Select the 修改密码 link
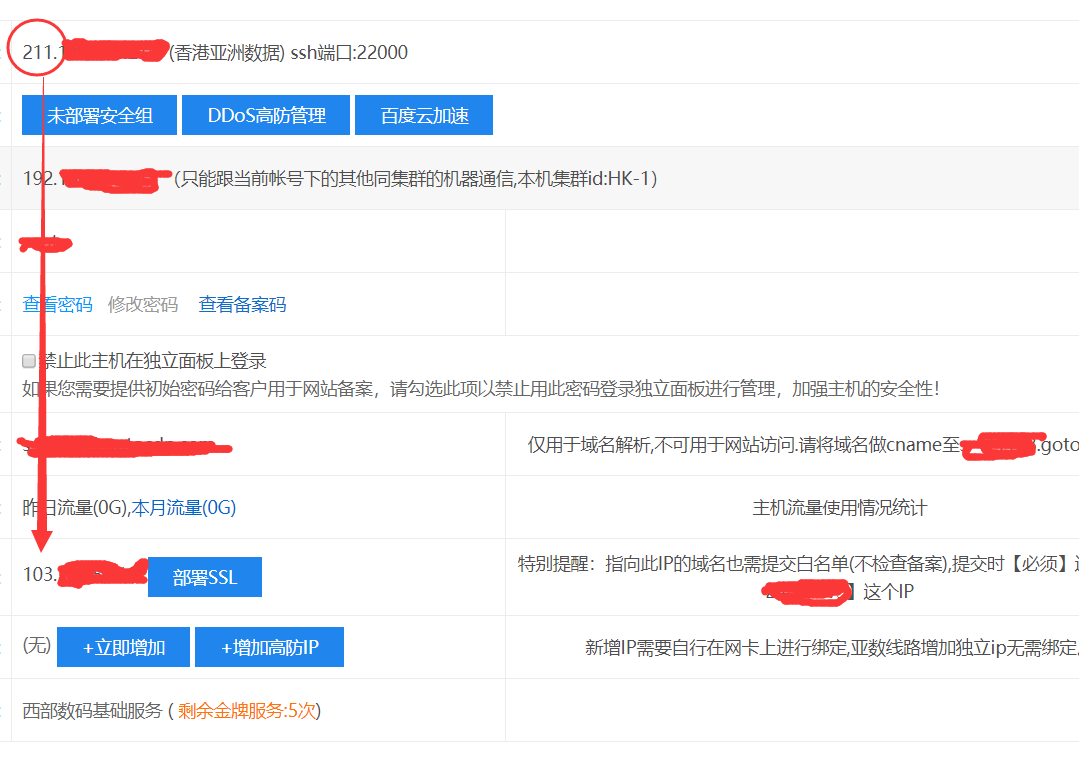The width and height of the screenshot is (1079, 760). pos(143,304)
